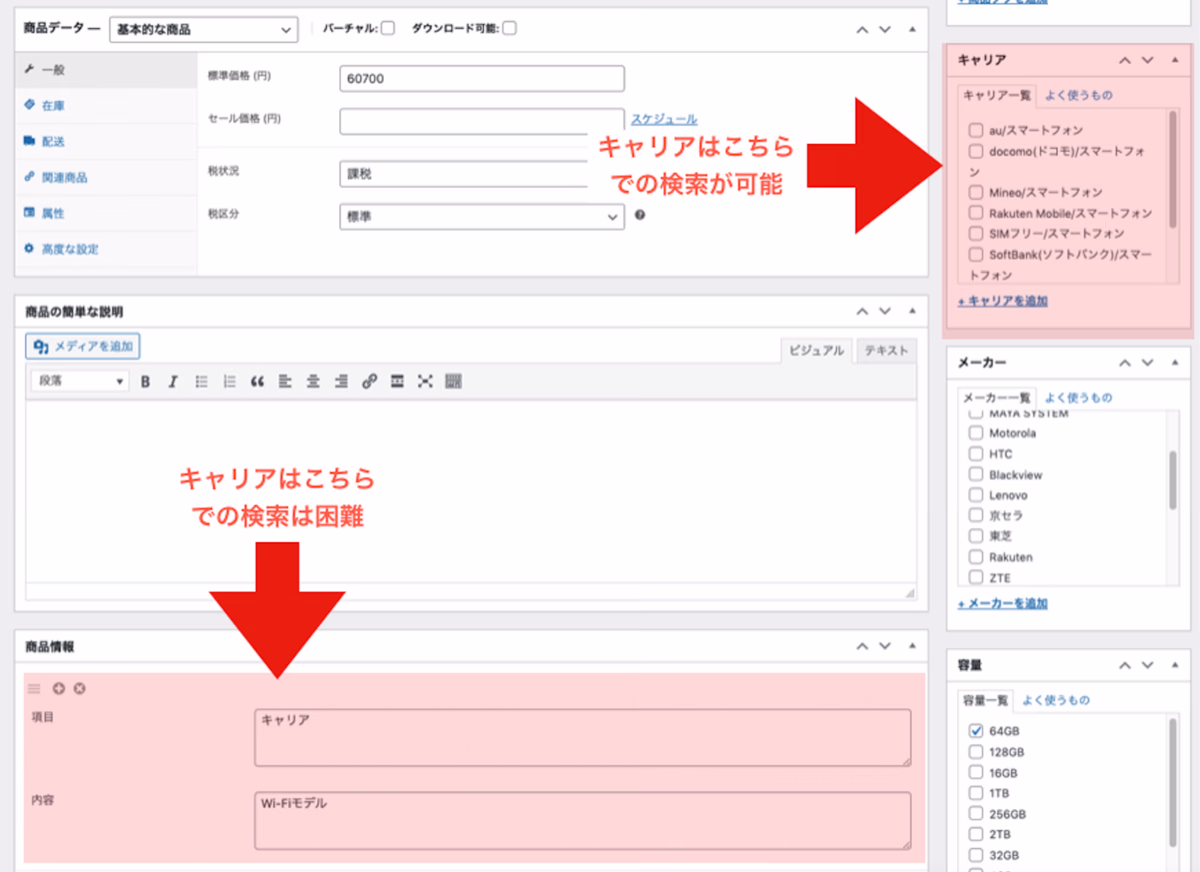Move the メーカー panel down

point(1147,362)
